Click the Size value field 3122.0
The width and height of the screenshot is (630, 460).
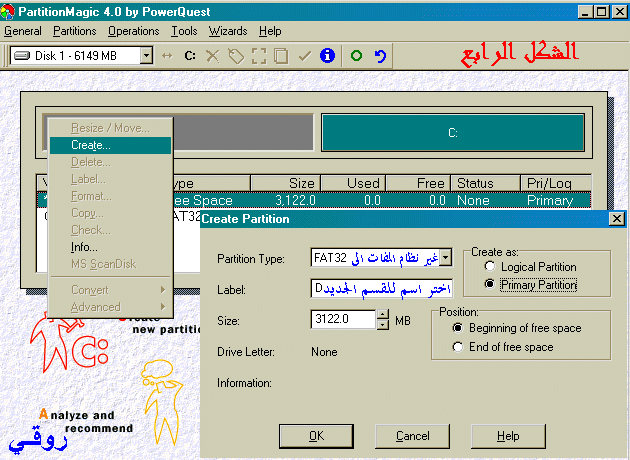pyautogui.click(x=343, y=319)
